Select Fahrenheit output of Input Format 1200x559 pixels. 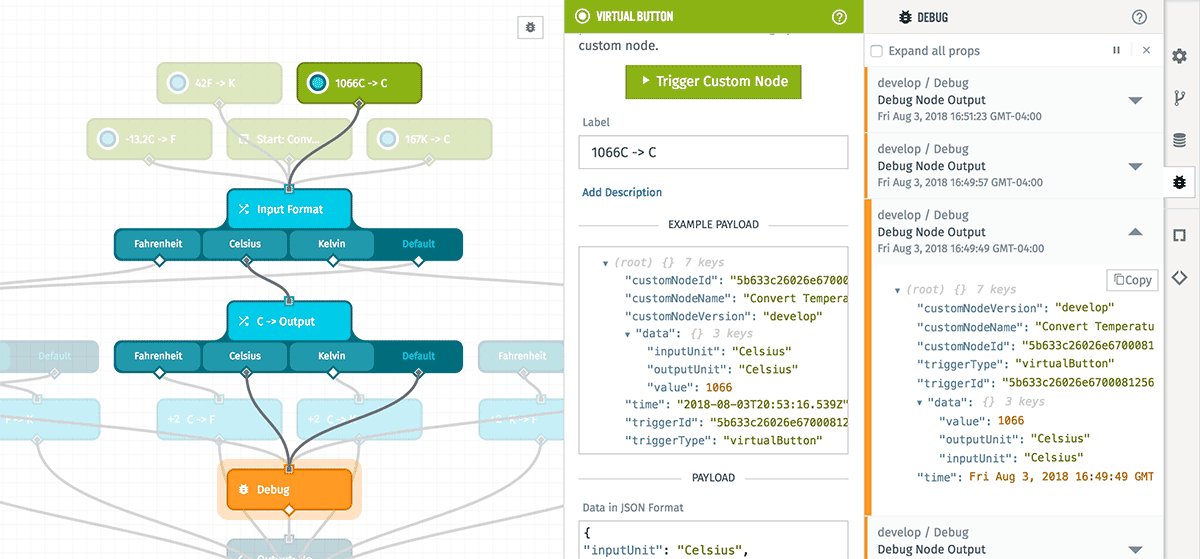coord(158,244)
